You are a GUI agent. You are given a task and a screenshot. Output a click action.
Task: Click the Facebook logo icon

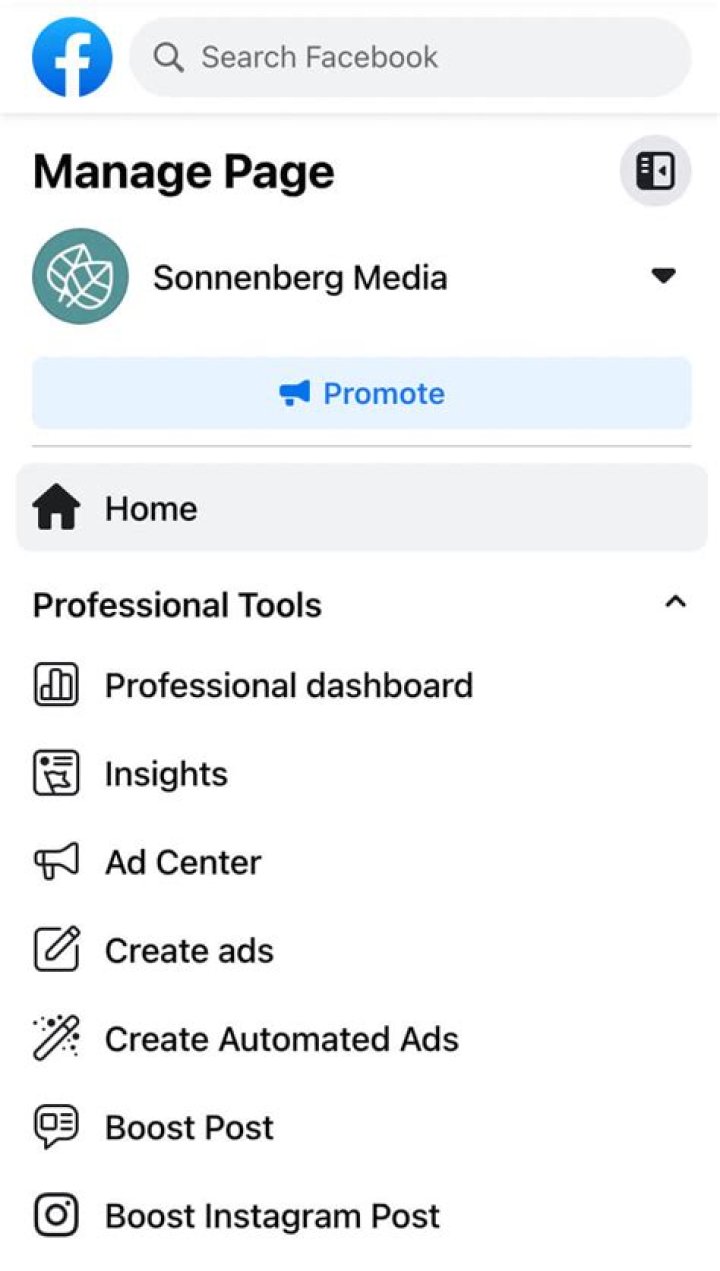tap(72, 57)
